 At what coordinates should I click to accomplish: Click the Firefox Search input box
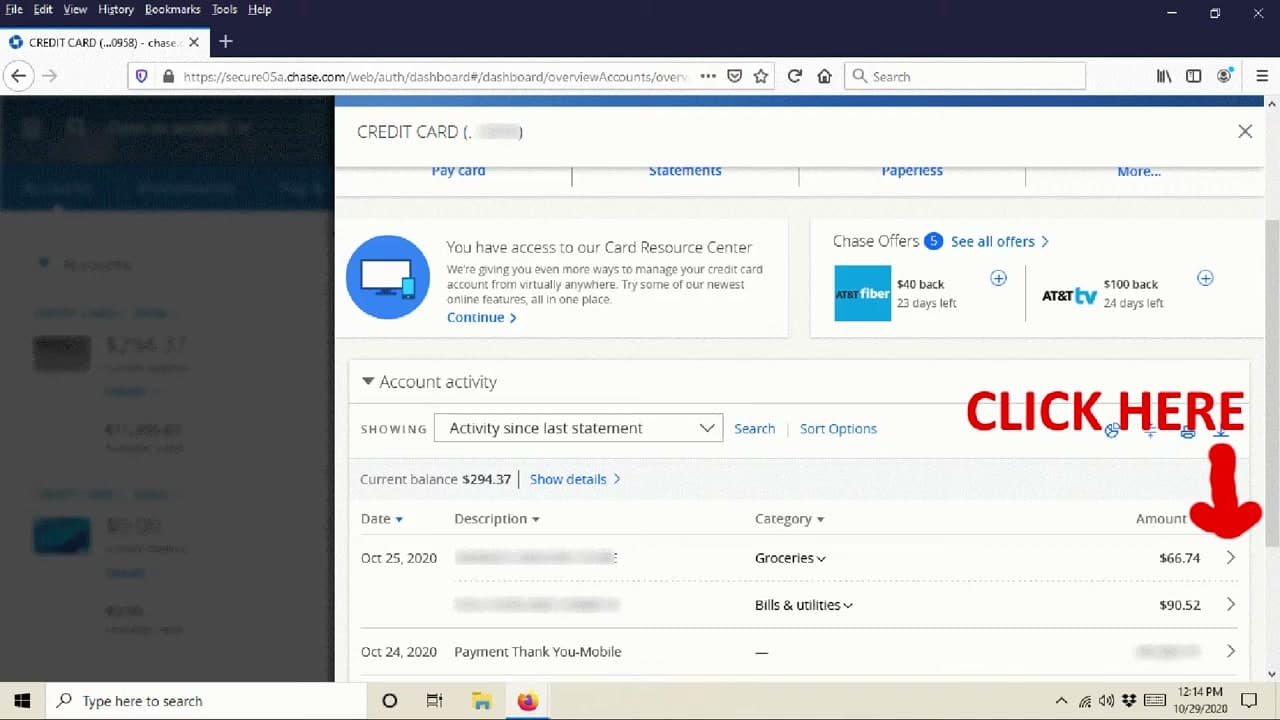tap(965, 76)
